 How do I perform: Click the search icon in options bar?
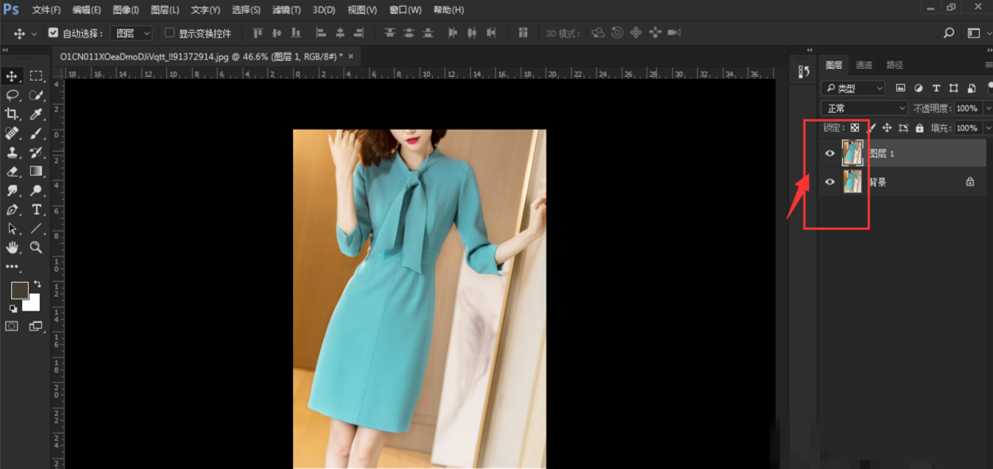949,33
